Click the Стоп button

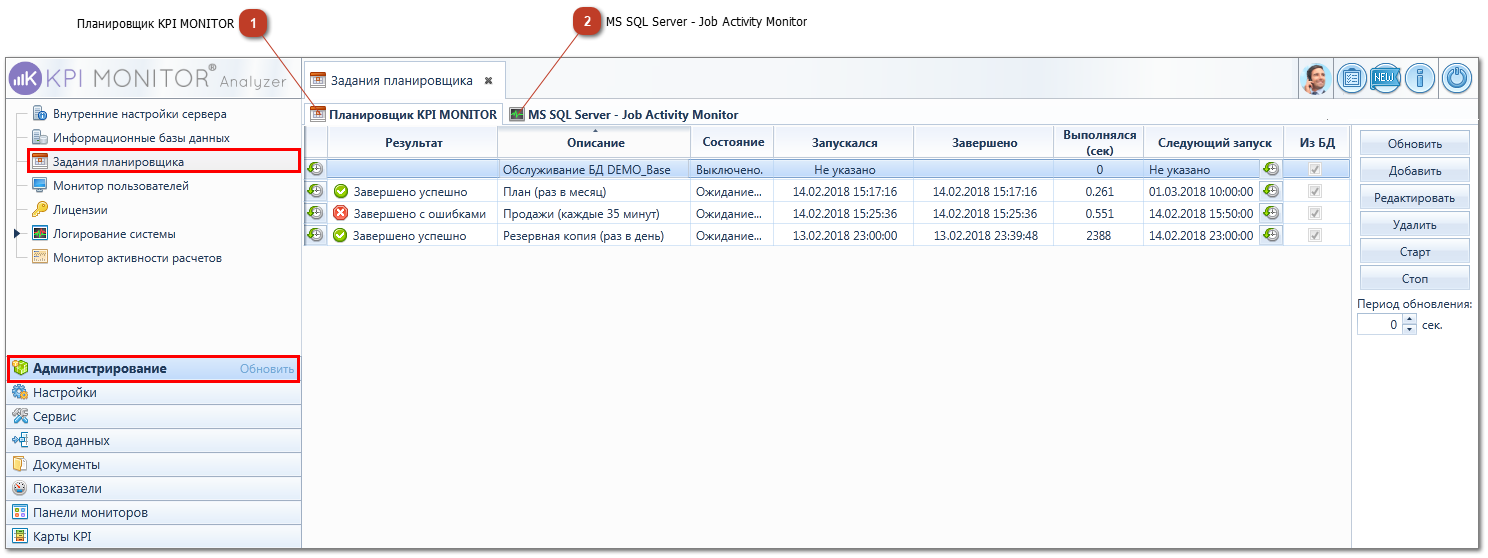1414,279
